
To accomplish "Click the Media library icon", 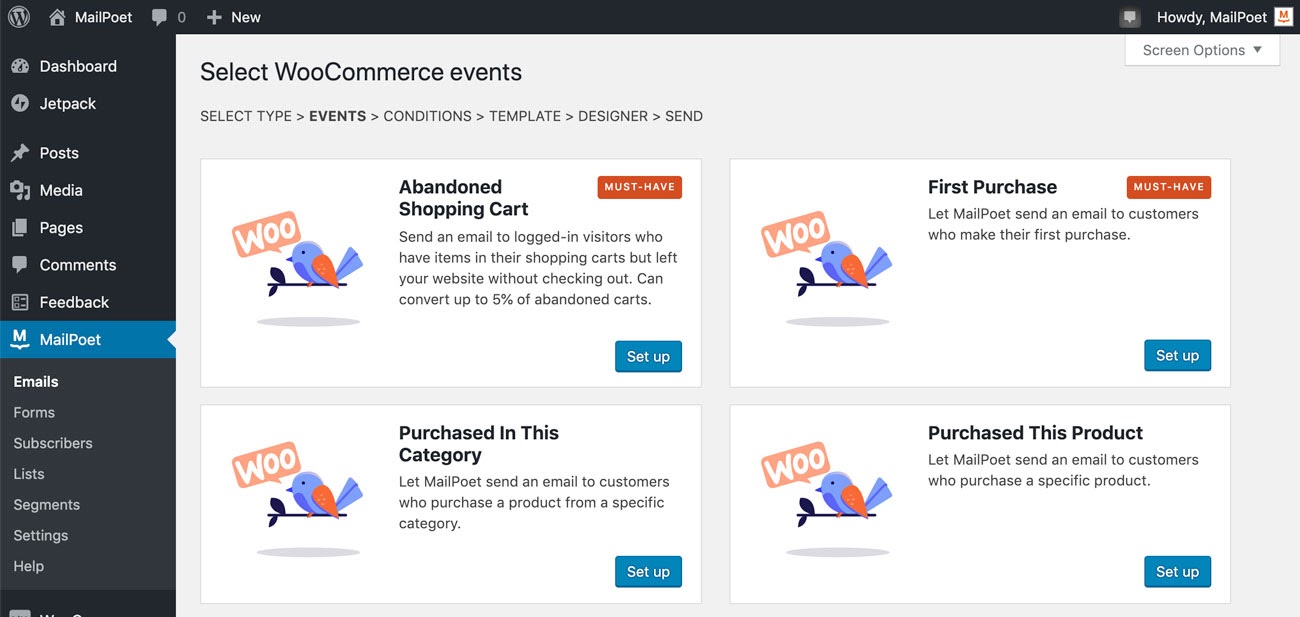I will pos(20,190).
